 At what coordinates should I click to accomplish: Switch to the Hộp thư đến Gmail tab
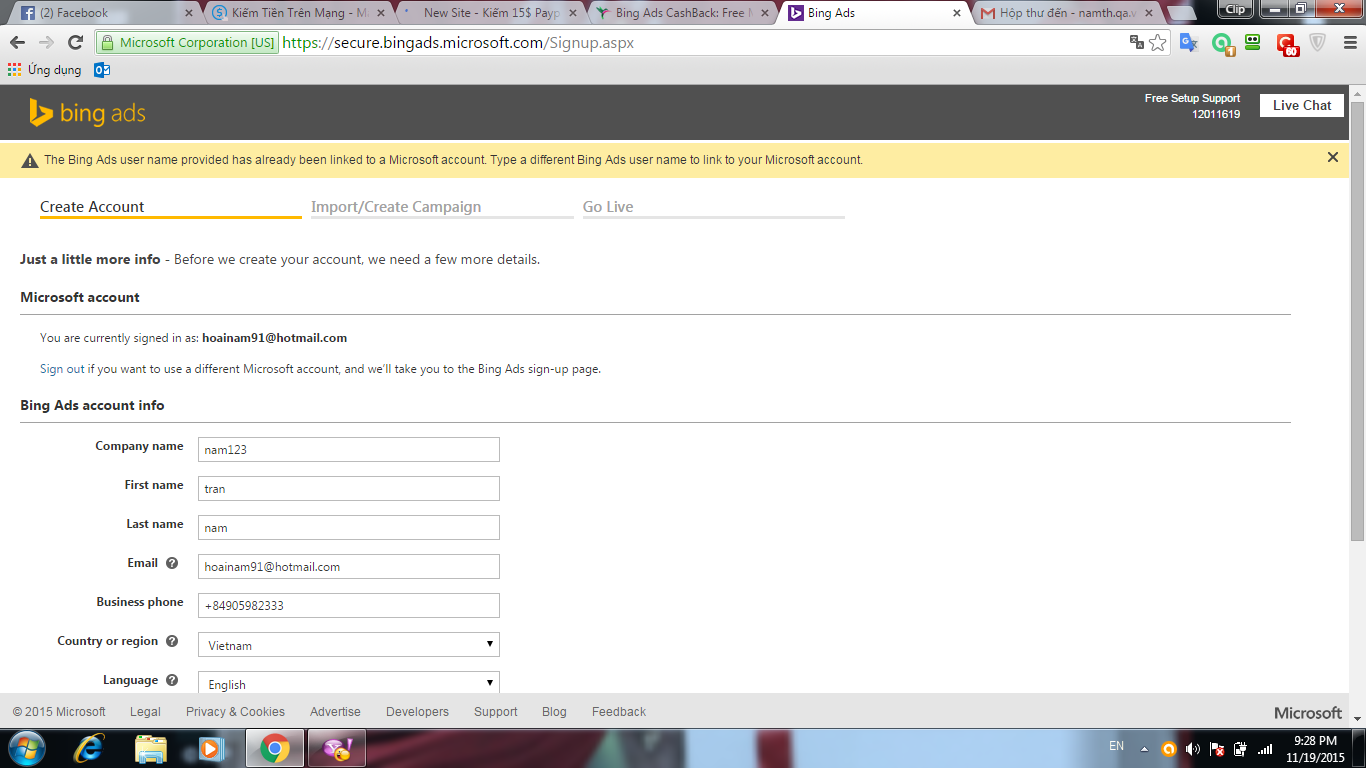1064,13
